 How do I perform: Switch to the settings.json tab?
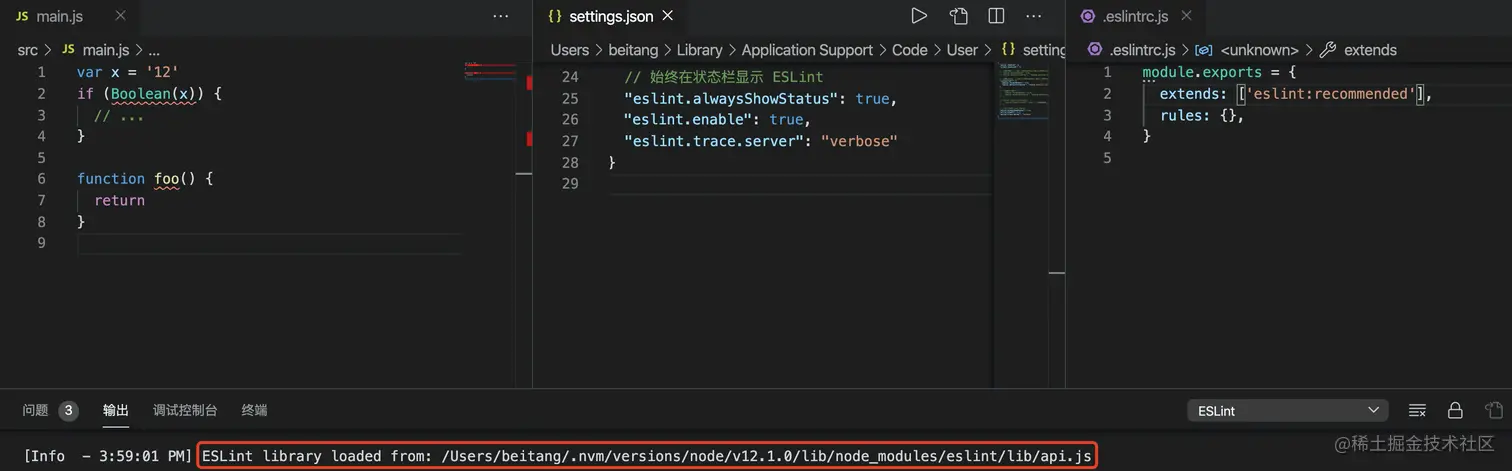[610, 16]
